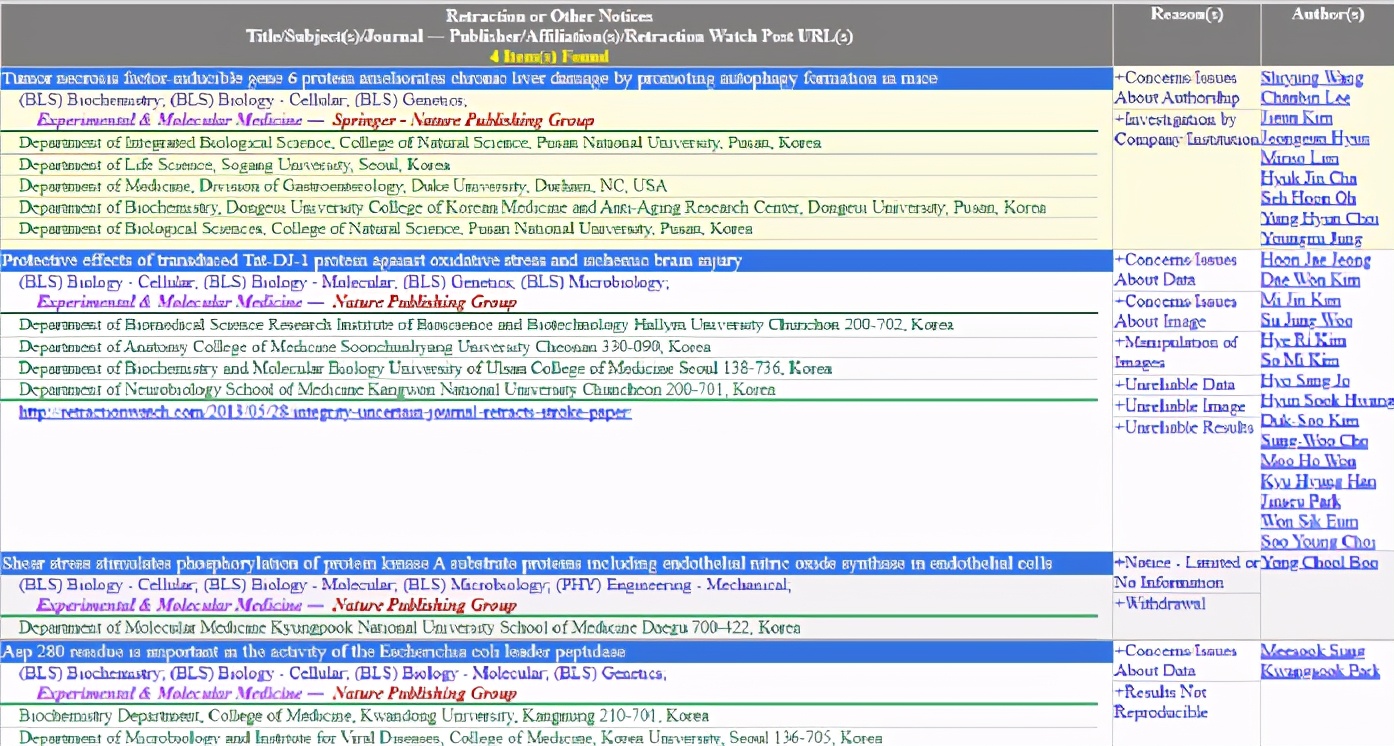
Task: Click the Reason(s) column header
Action: click(1186, 14)
